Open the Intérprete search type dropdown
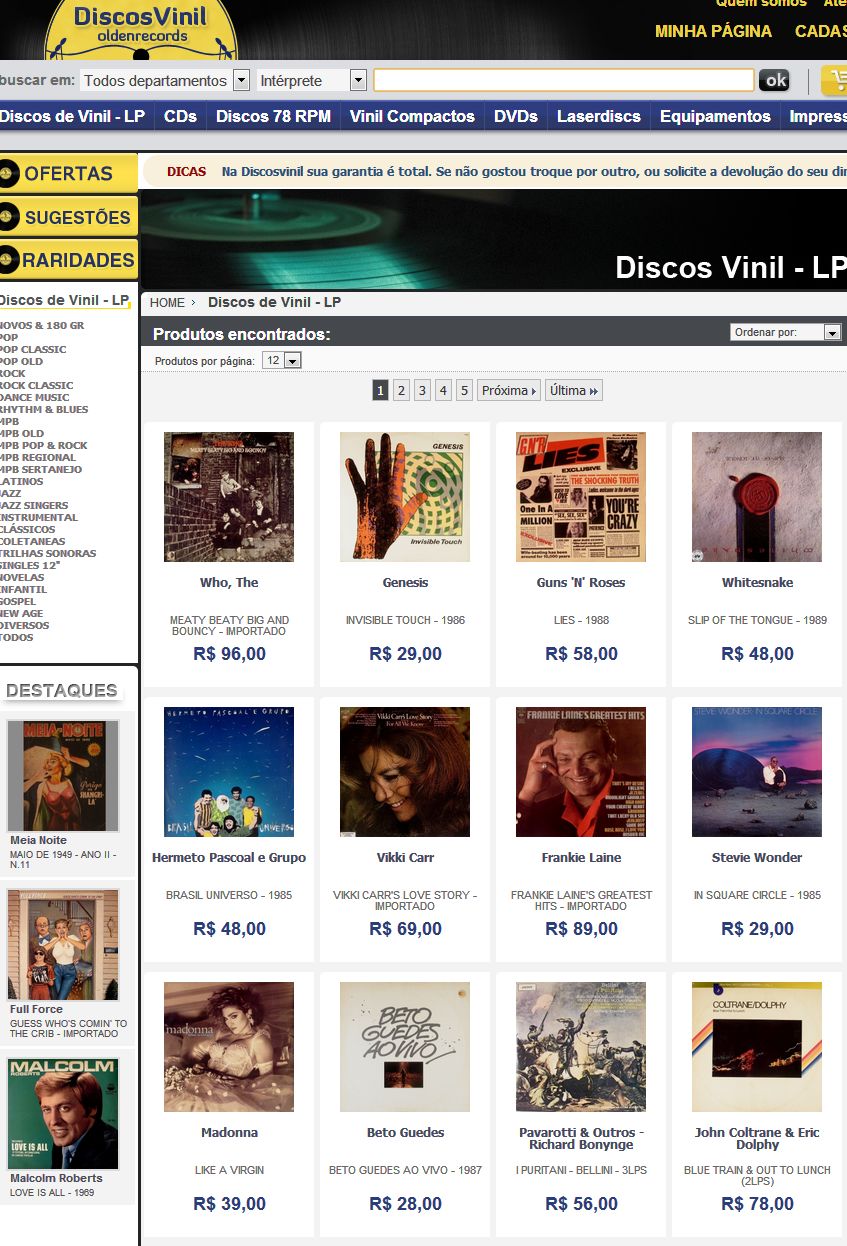The width and height of the screenshot is (847, 1246). pos(312,80)
